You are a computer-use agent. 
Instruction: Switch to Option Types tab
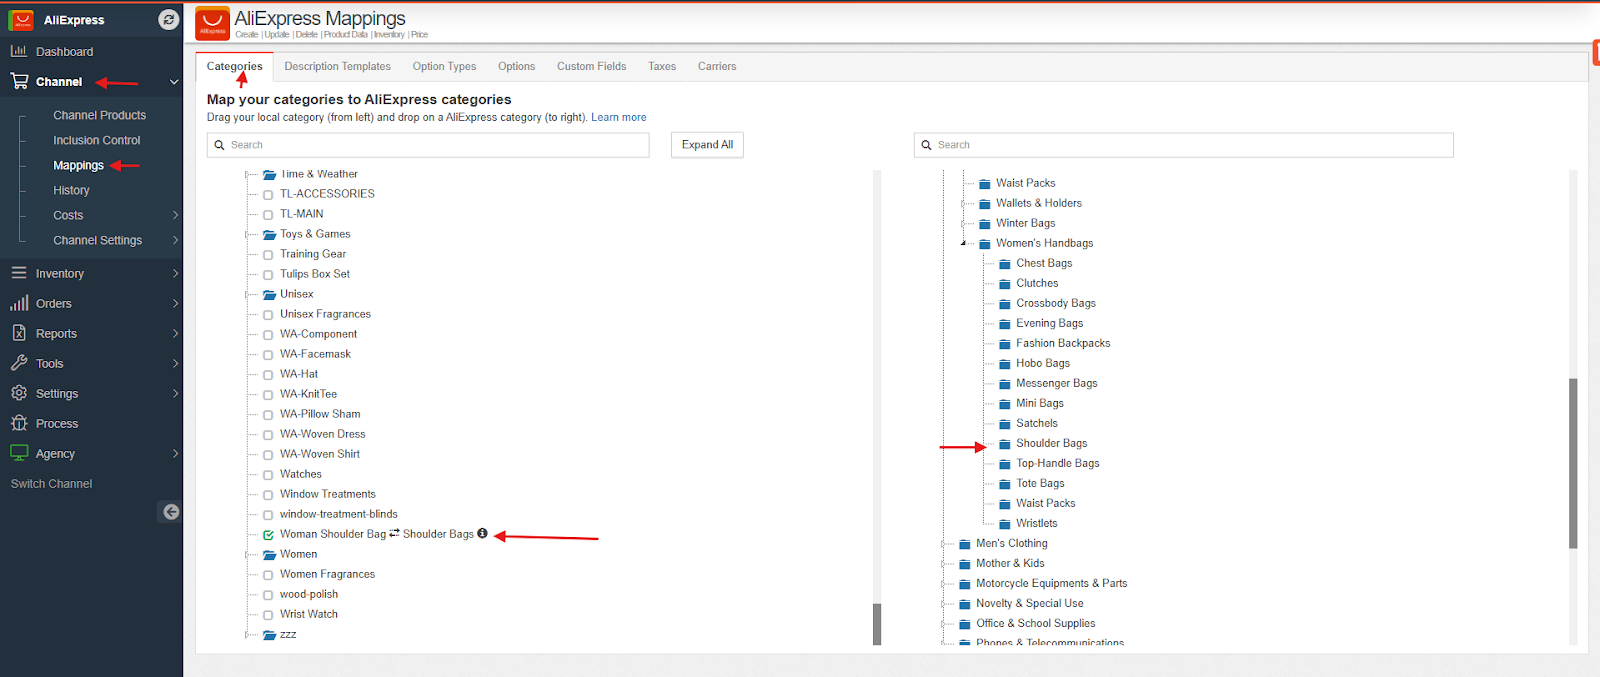(444, 66)
